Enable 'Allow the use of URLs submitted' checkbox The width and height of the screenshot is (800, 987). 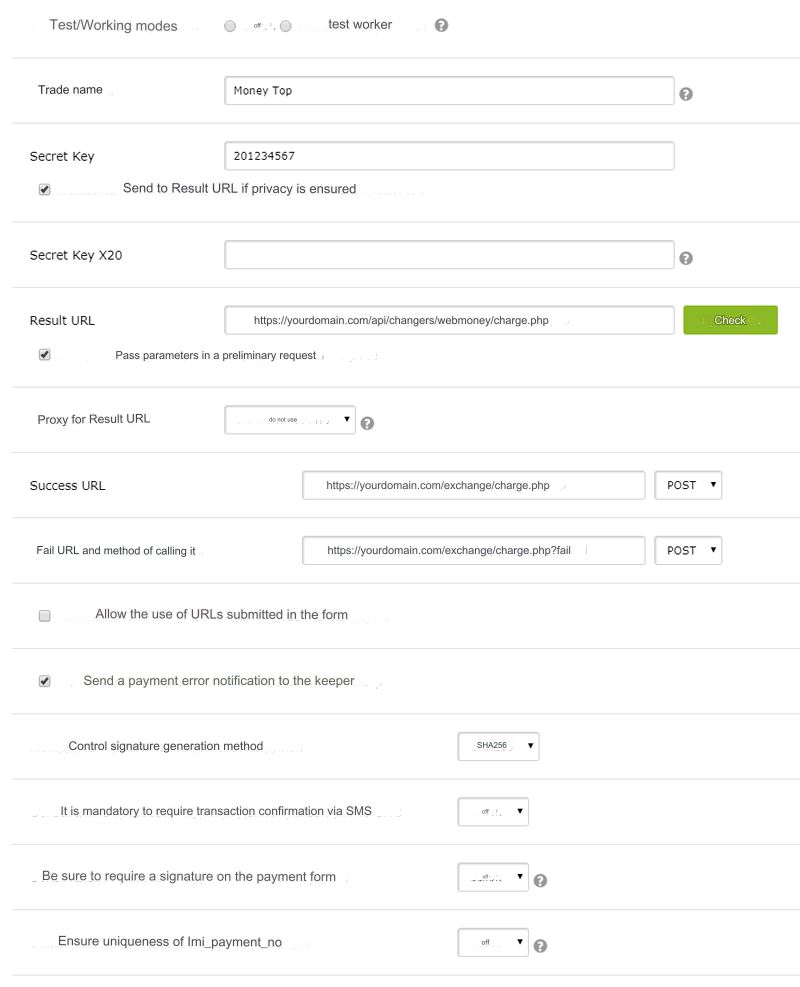44,616
